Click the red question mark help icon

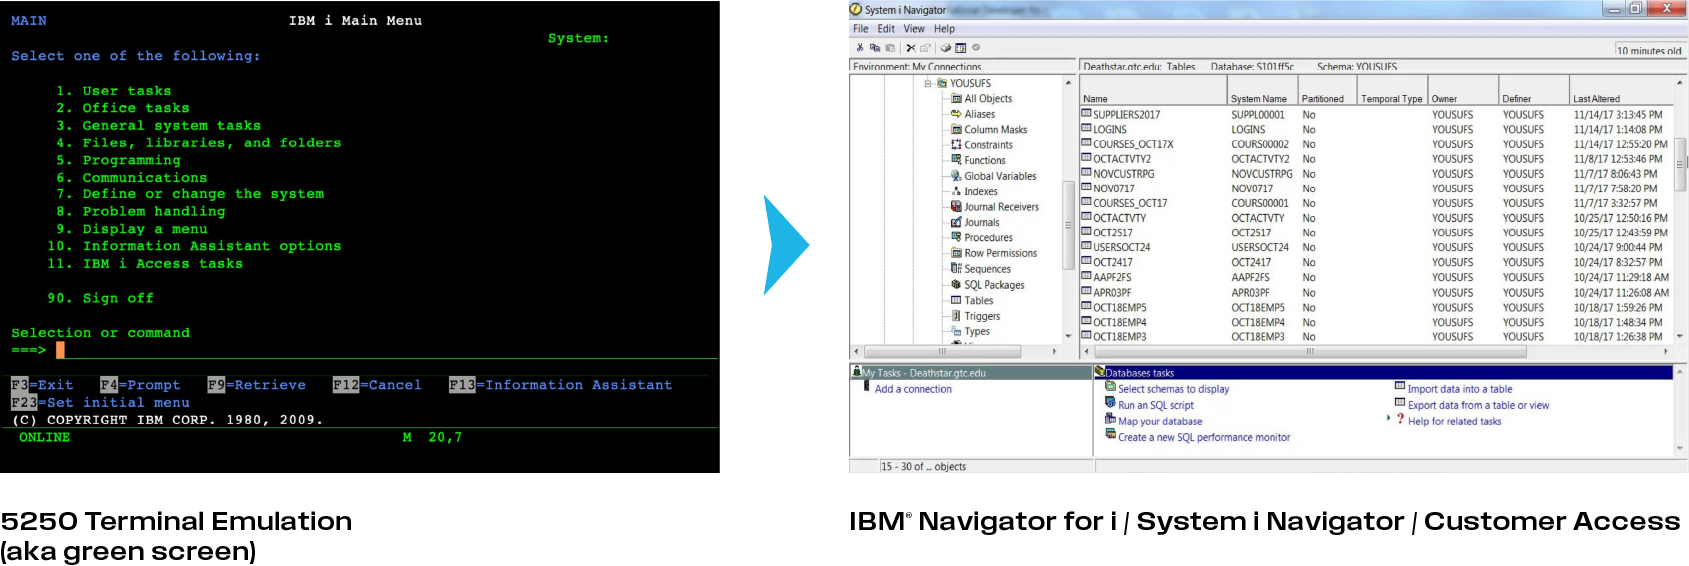[1400, 419]
